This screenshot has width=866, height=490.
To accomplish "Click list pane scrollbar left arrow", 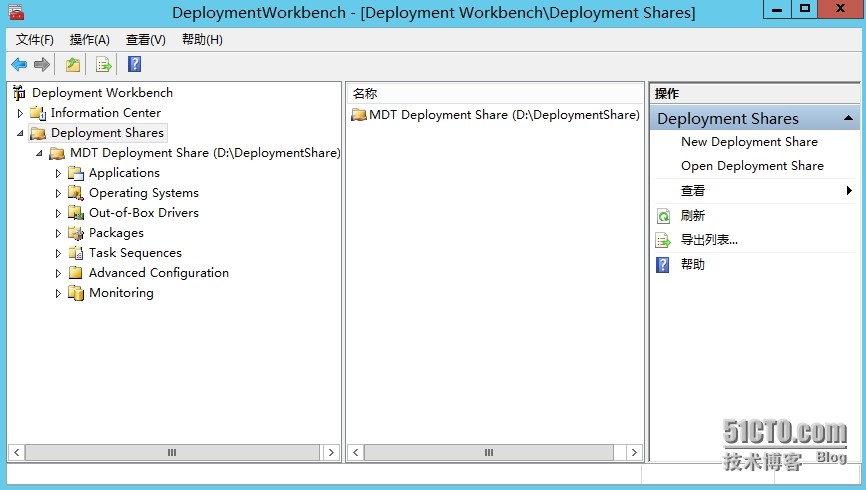I will click(356, 452).
